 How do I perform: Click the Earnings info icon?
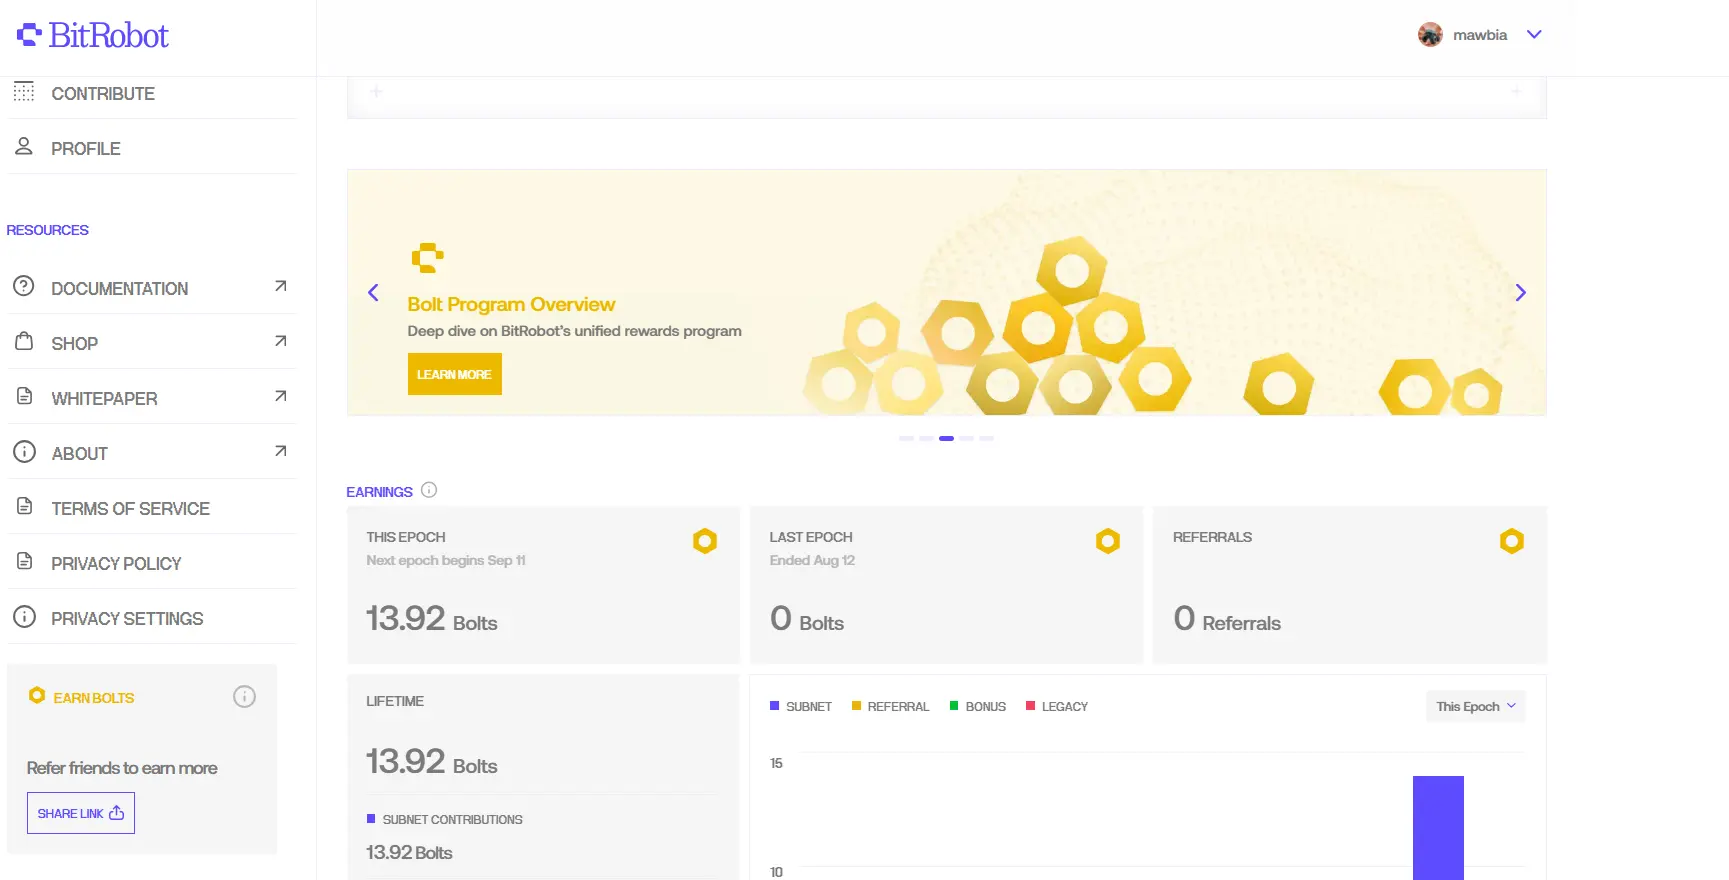[429, 490]
